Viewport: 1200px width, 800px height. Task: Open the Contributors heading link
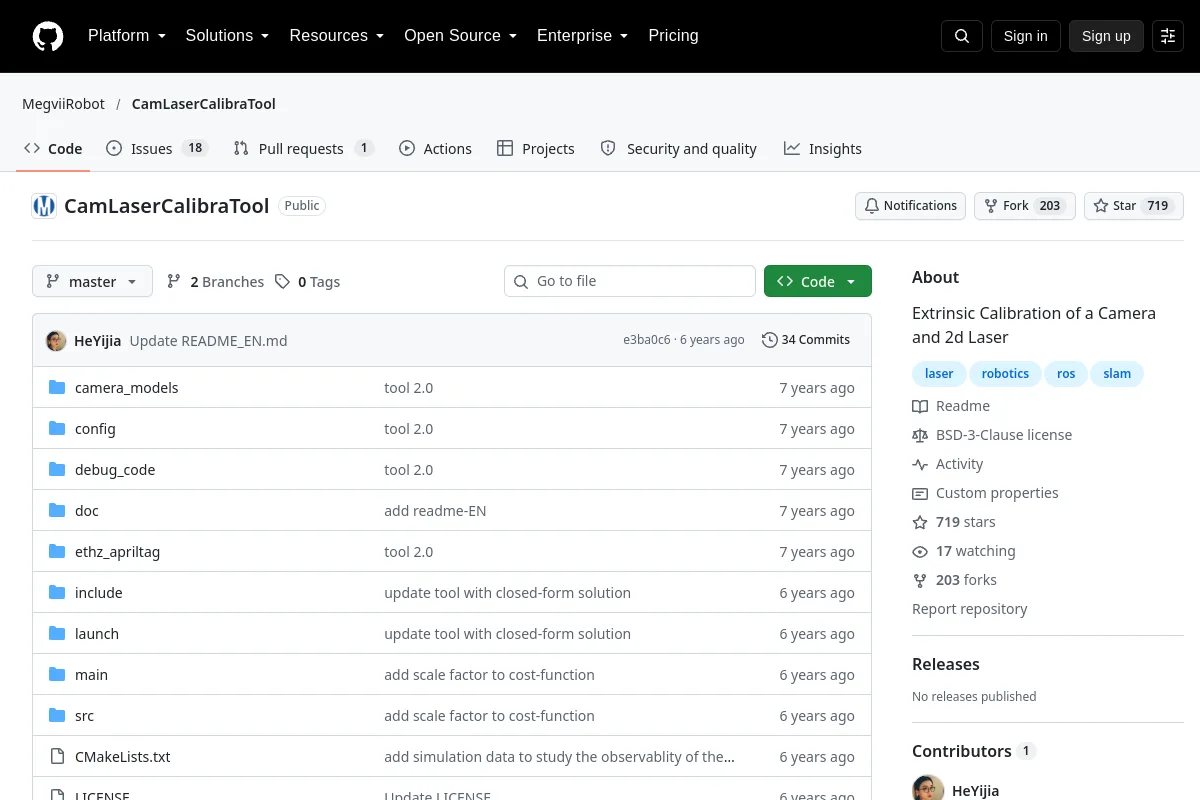click(x=973, y=751)
